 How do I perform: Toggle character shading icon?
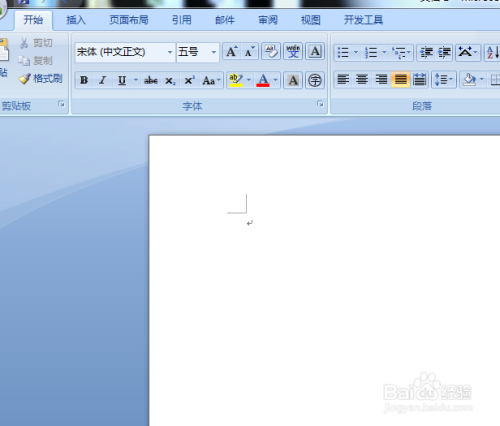[293, 80]
